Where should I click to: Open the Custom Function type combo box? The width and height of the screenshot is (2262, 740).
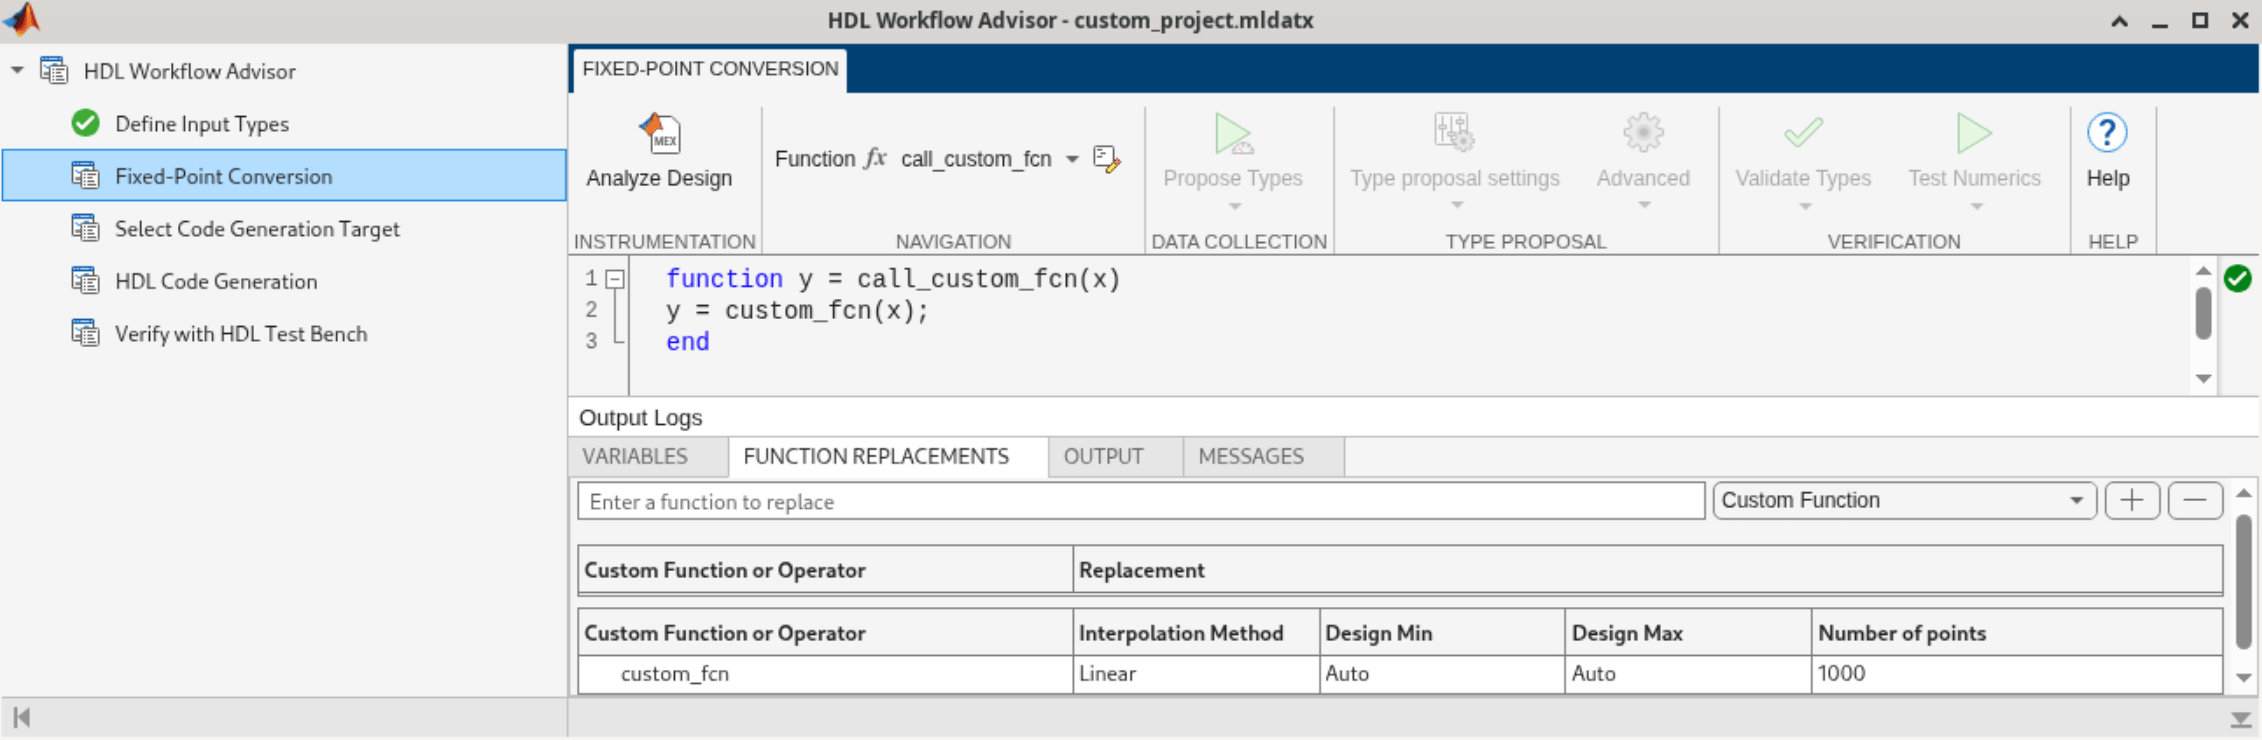click(x=1904, y=500)
